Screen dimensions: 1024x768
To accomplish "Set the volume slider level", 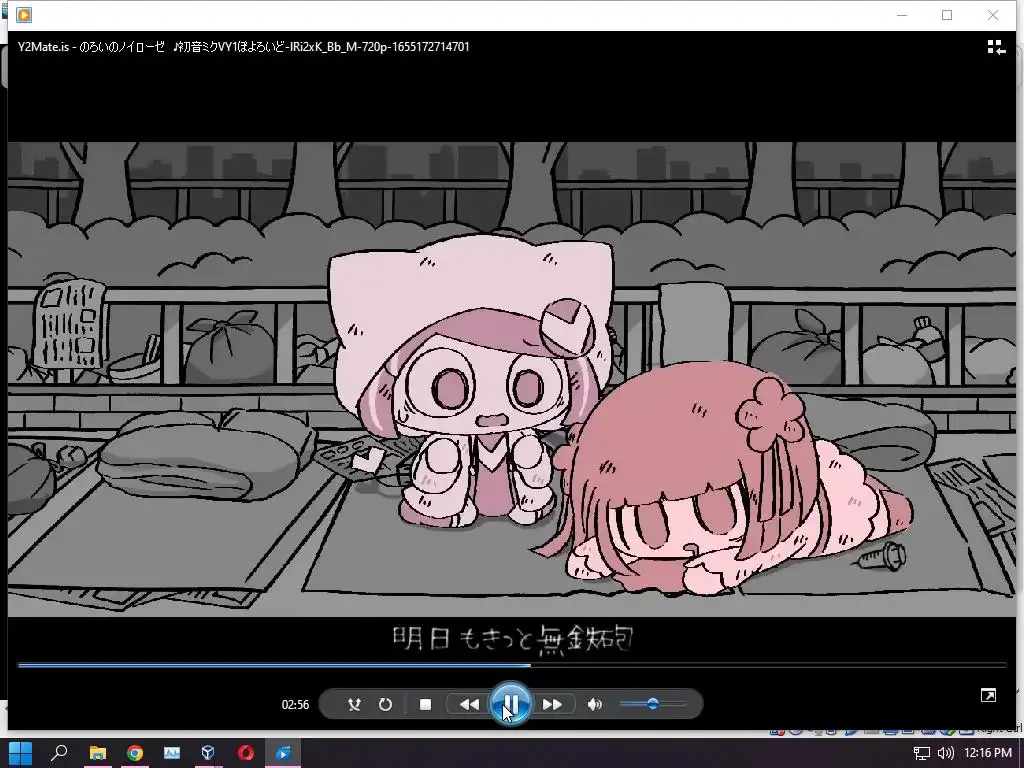I will click(653, 704).
